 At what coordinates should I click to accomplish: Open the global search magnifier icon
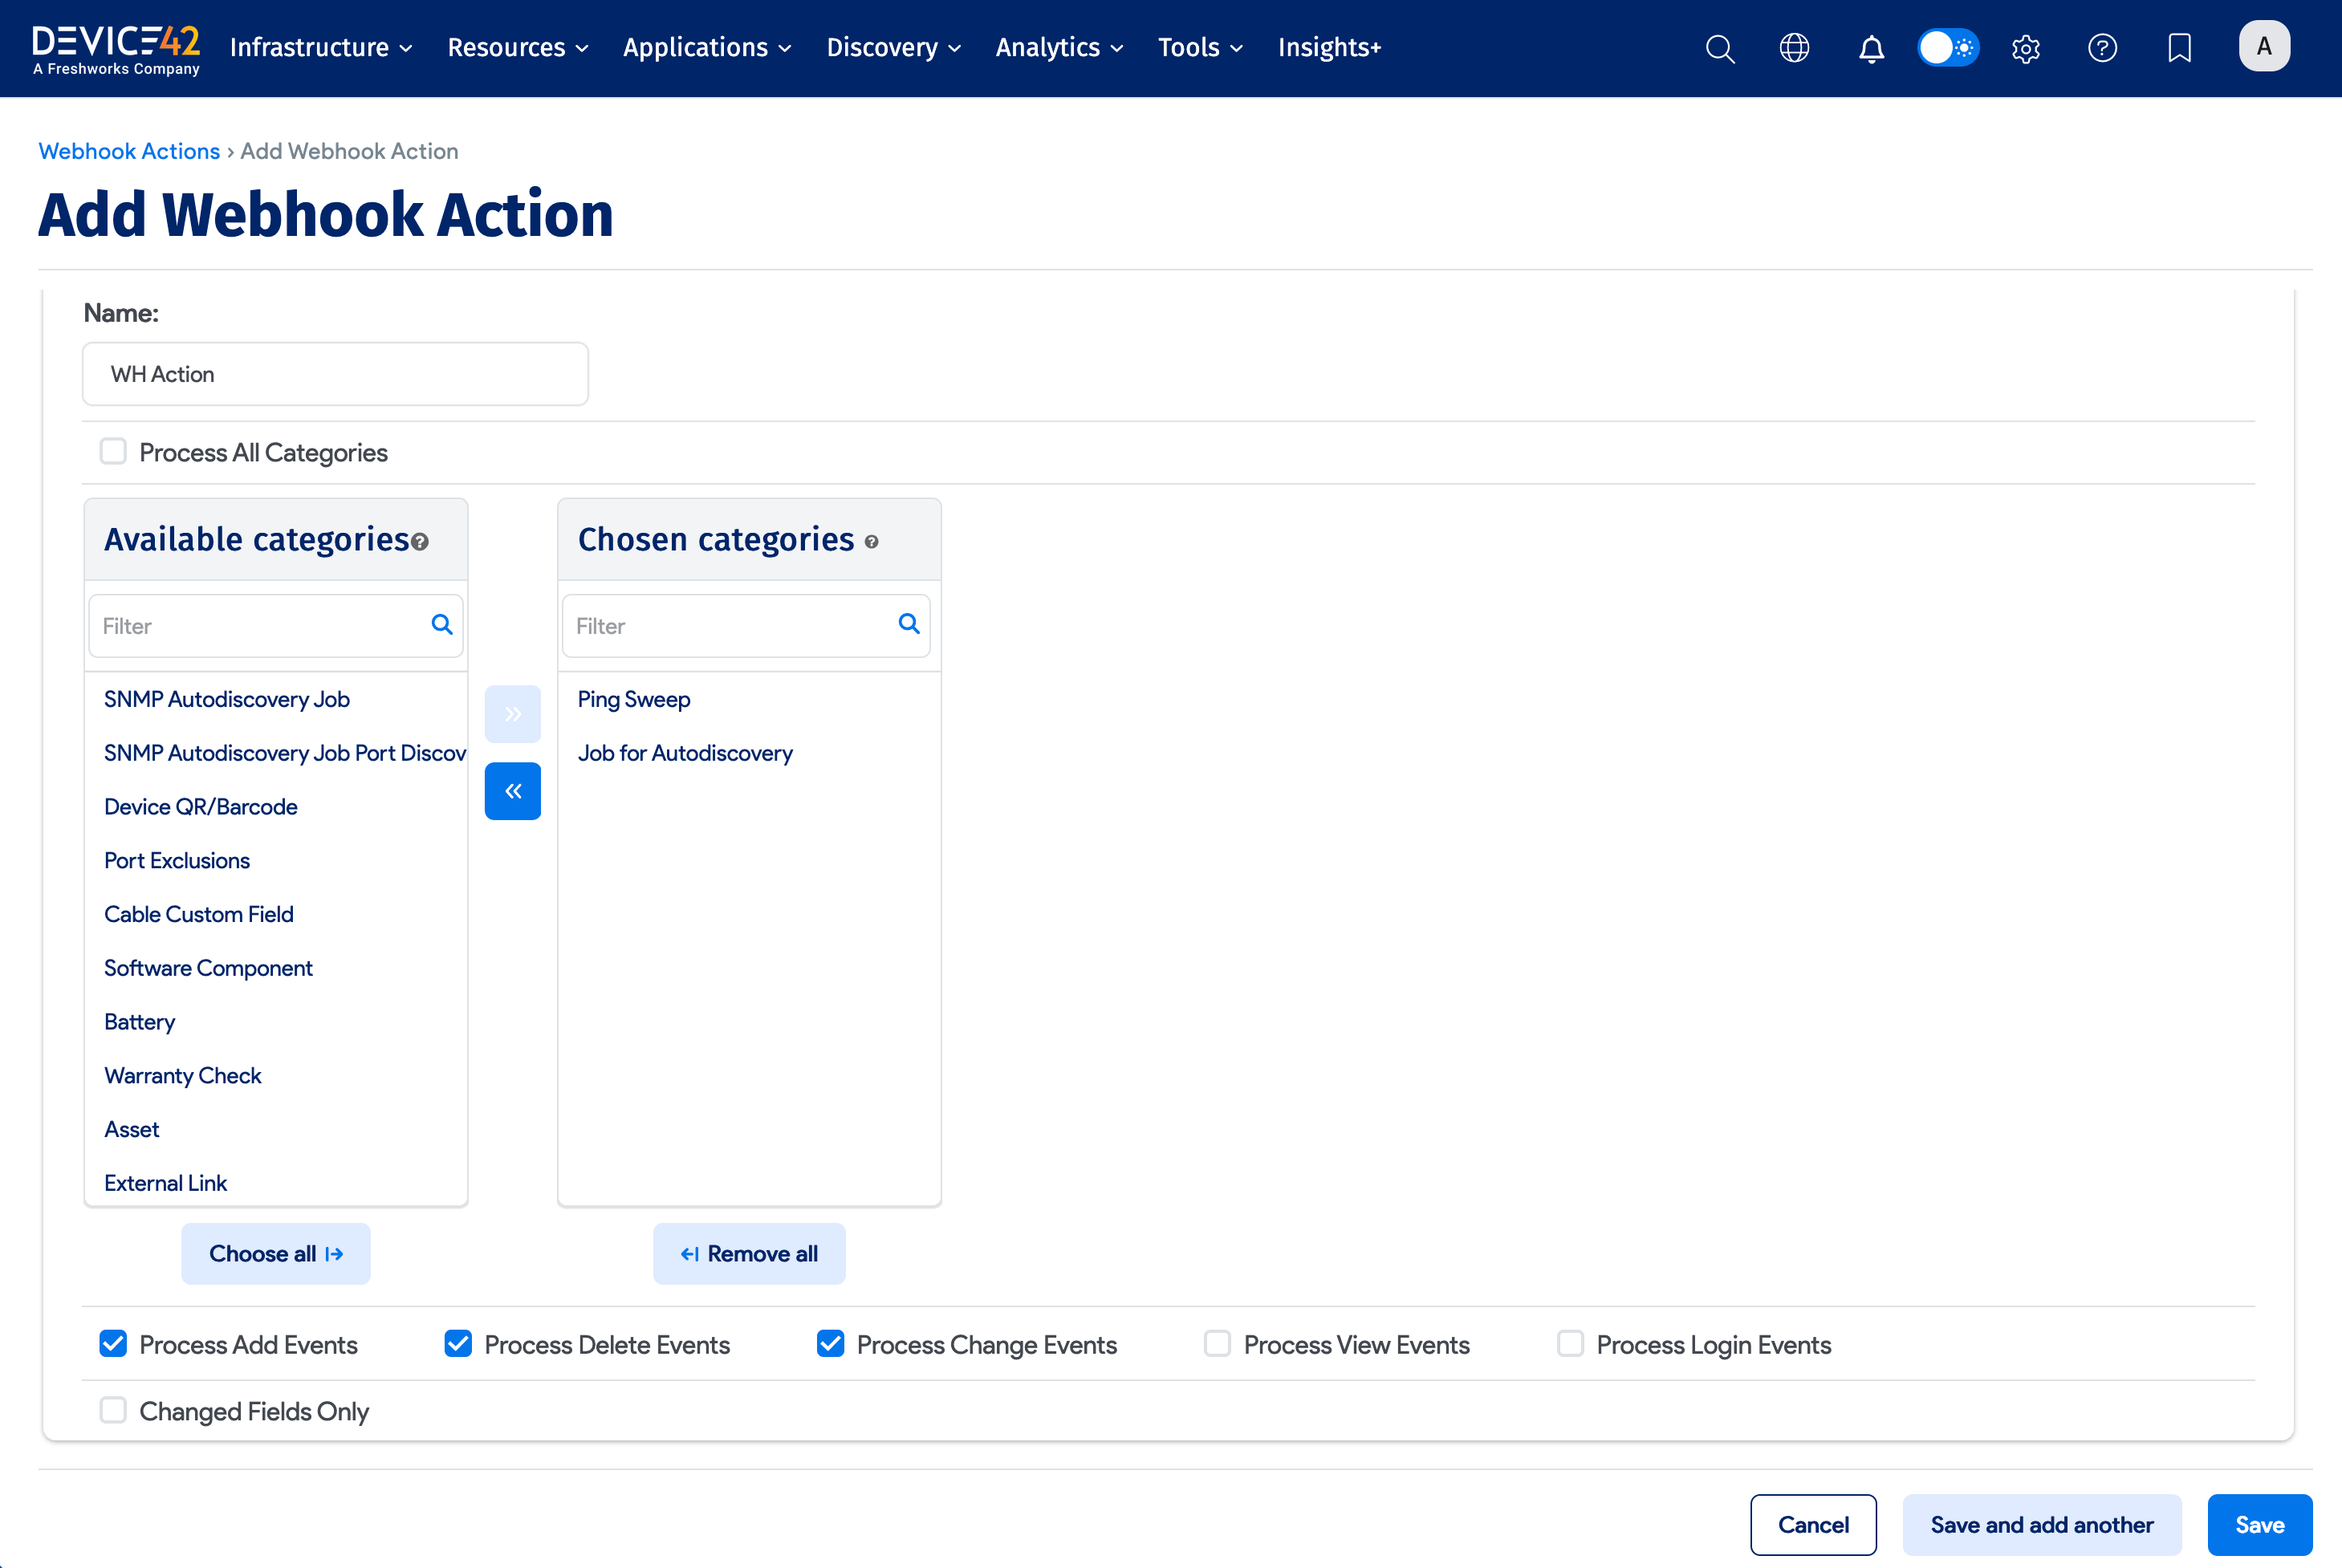click(1720, 47)
